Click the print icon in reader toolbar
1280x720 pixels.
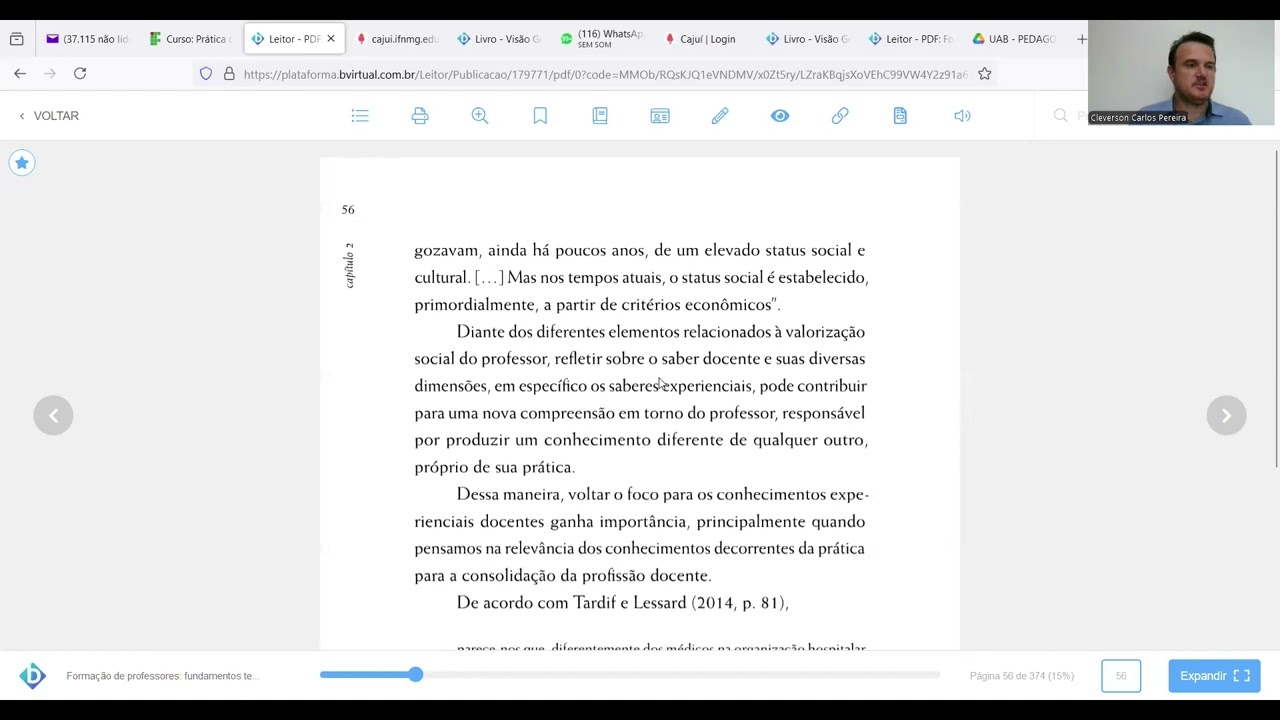[420, 116]
